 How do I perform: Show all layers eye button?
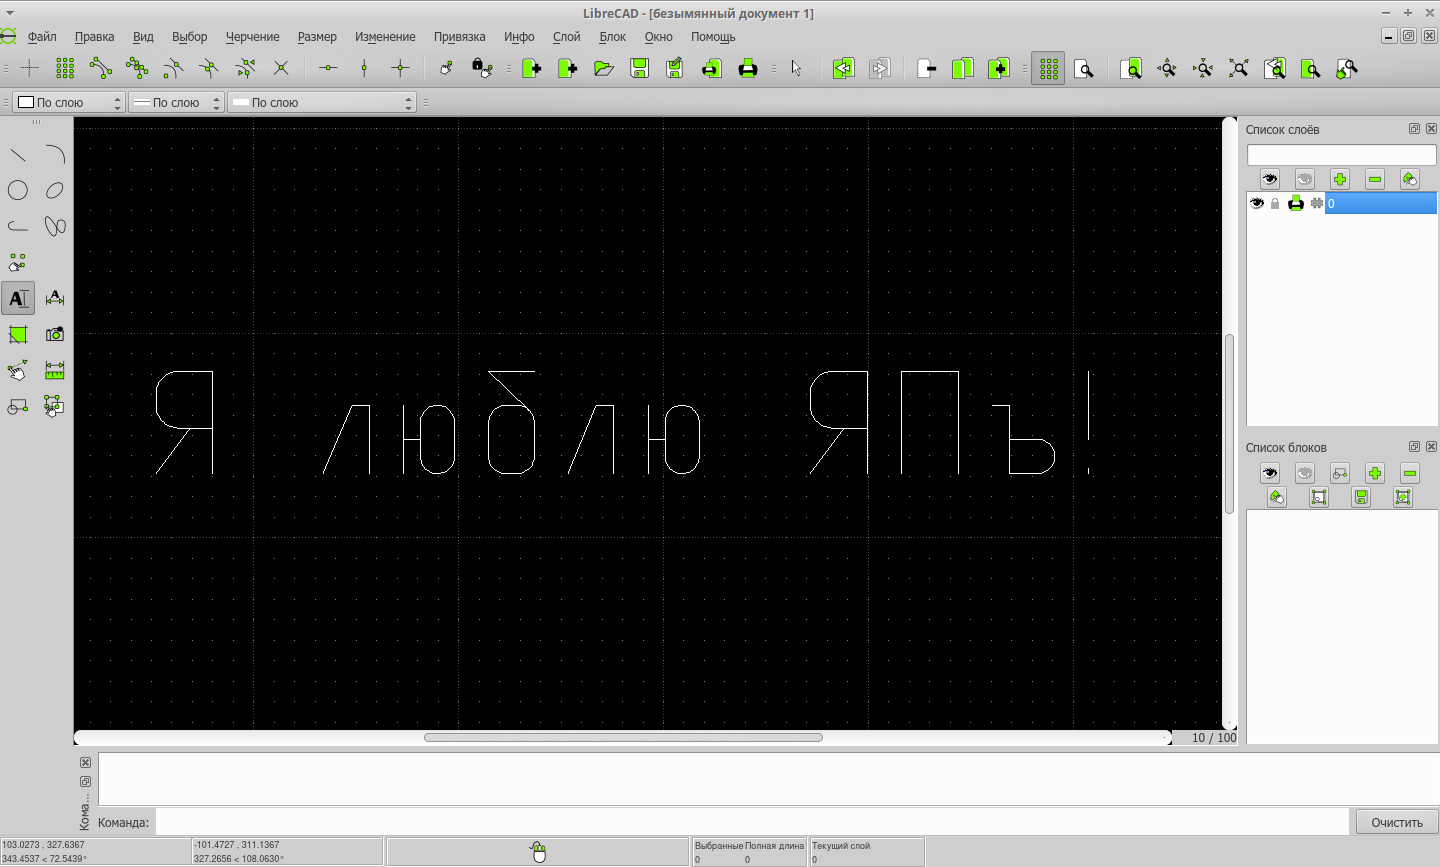(1270, 179)
